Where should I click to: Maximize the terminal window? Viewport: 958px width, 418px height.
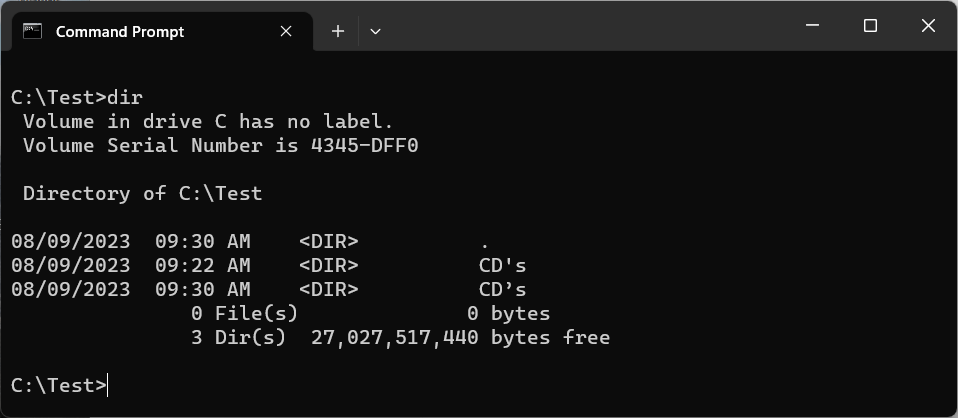pos(870,26)
